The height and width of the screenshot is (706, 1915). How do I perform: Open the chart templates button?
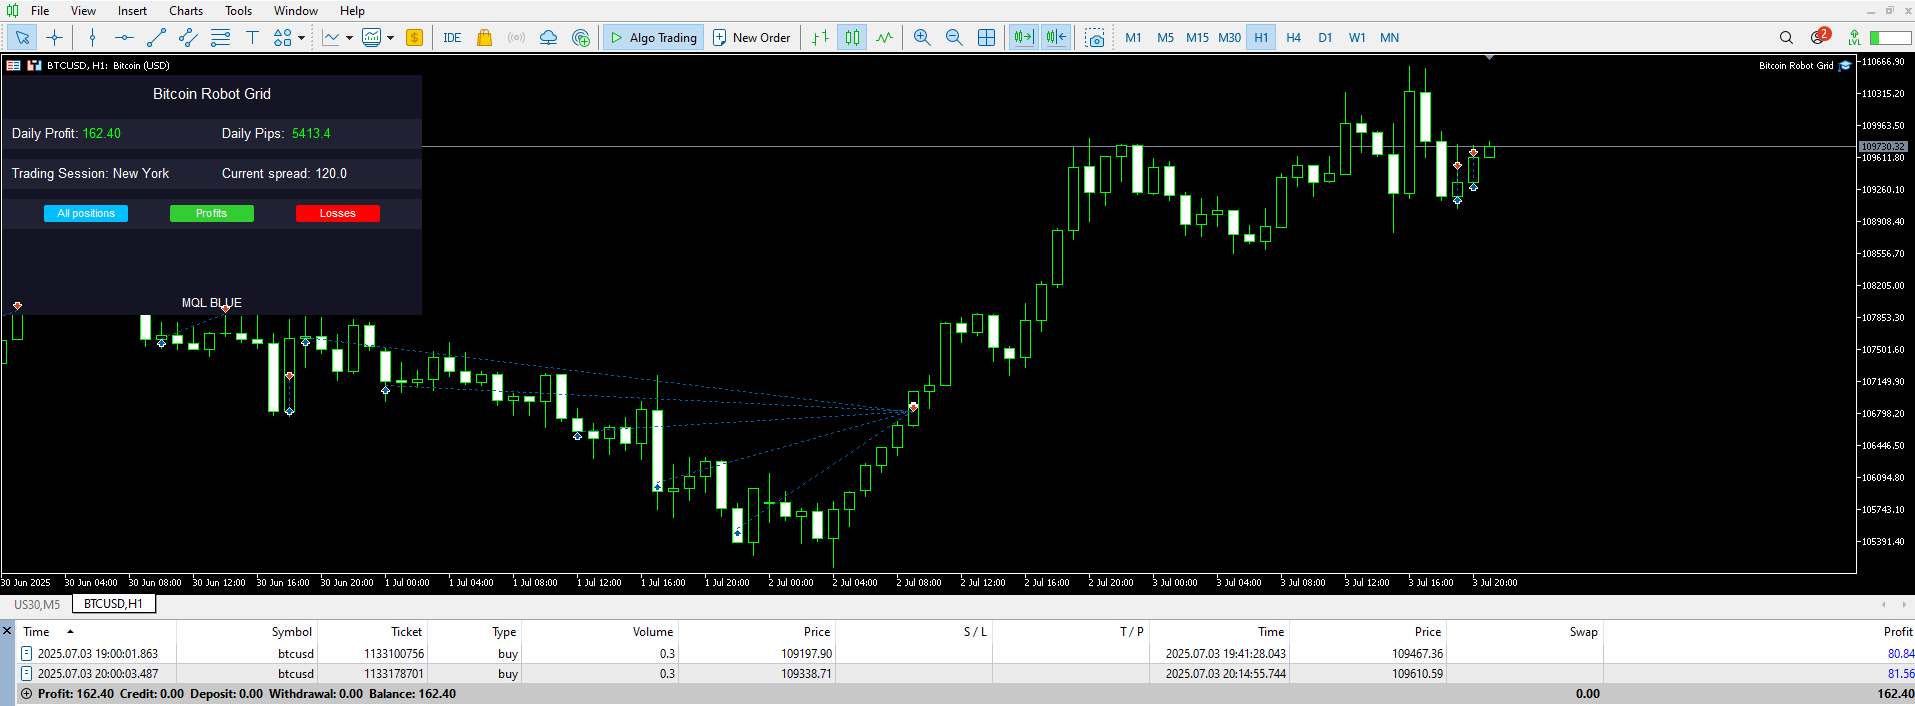point(372,38)
